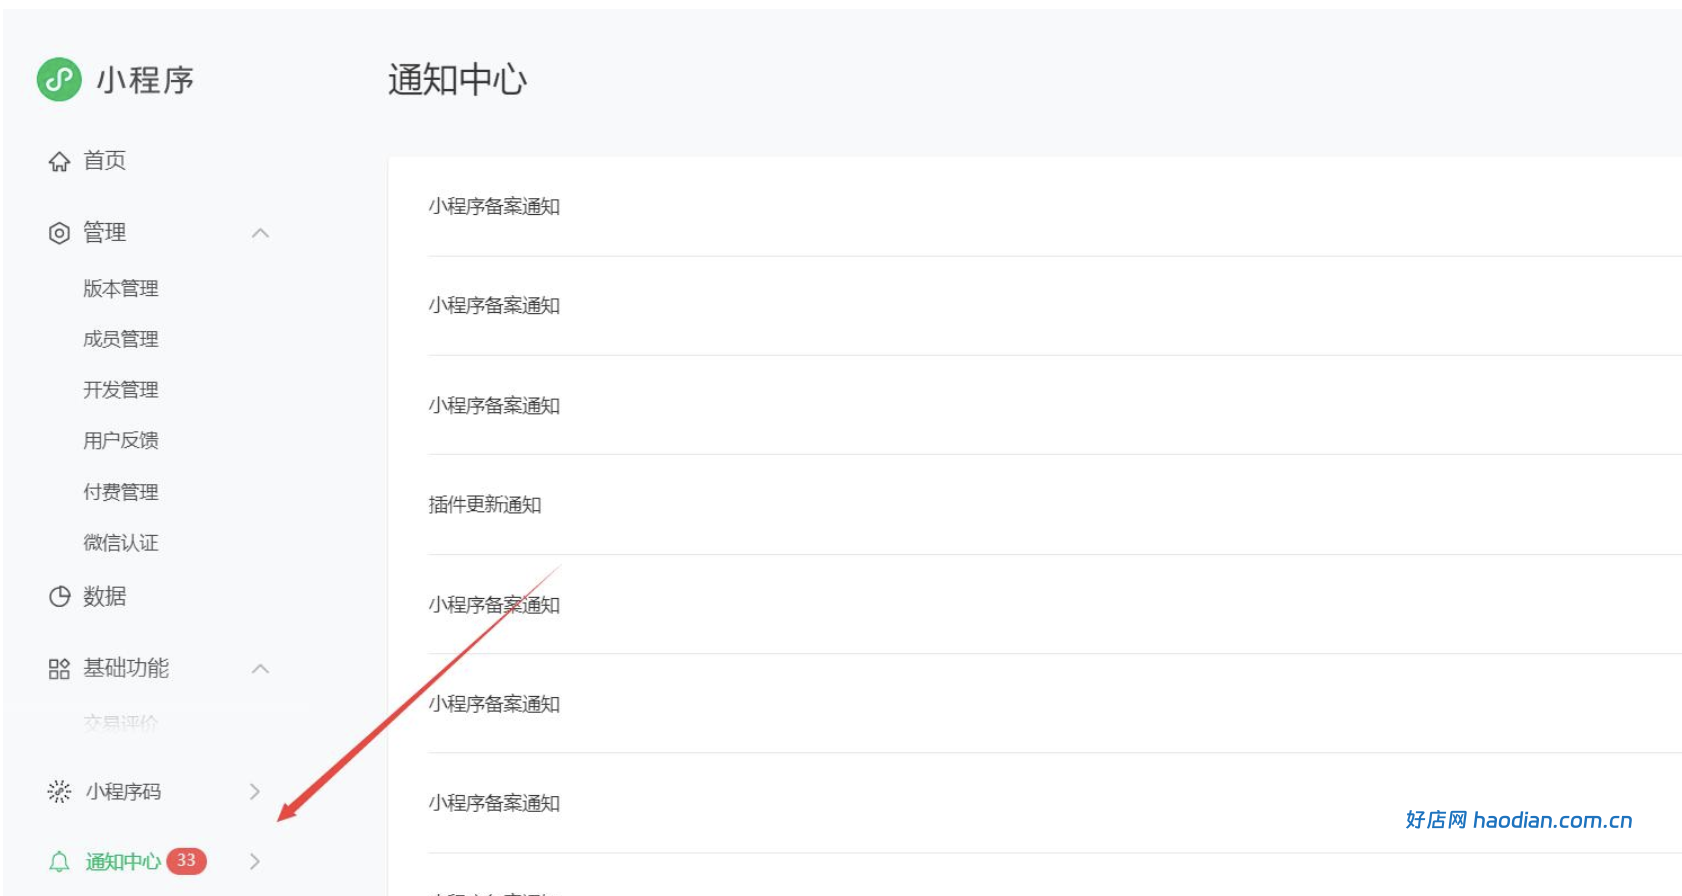The height and width of the screenshot is (896, 1682).
Task: Select 付费管理 in the sidebar
Action: point(121,492)
